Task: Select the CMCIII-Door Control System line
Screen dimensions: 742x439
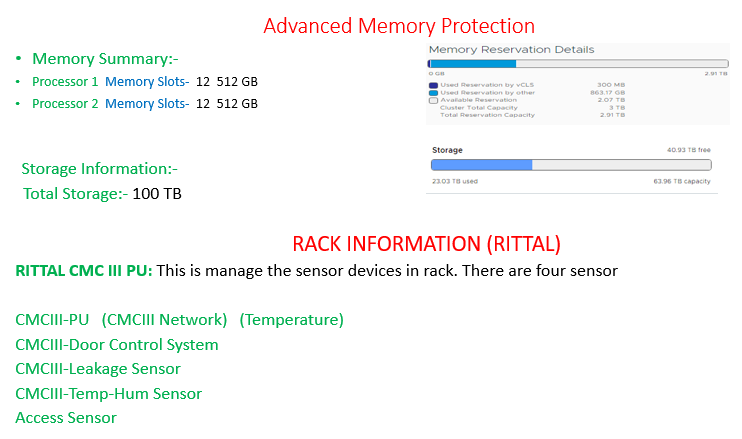Action: [117, 345]
